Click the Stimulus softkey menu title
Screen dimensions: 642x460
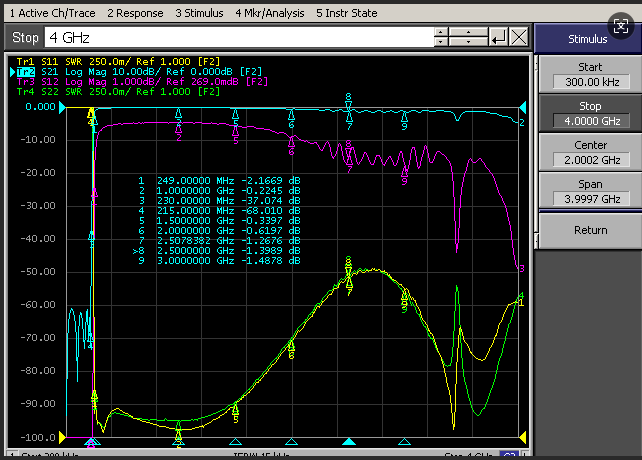(x=587, y=39)
